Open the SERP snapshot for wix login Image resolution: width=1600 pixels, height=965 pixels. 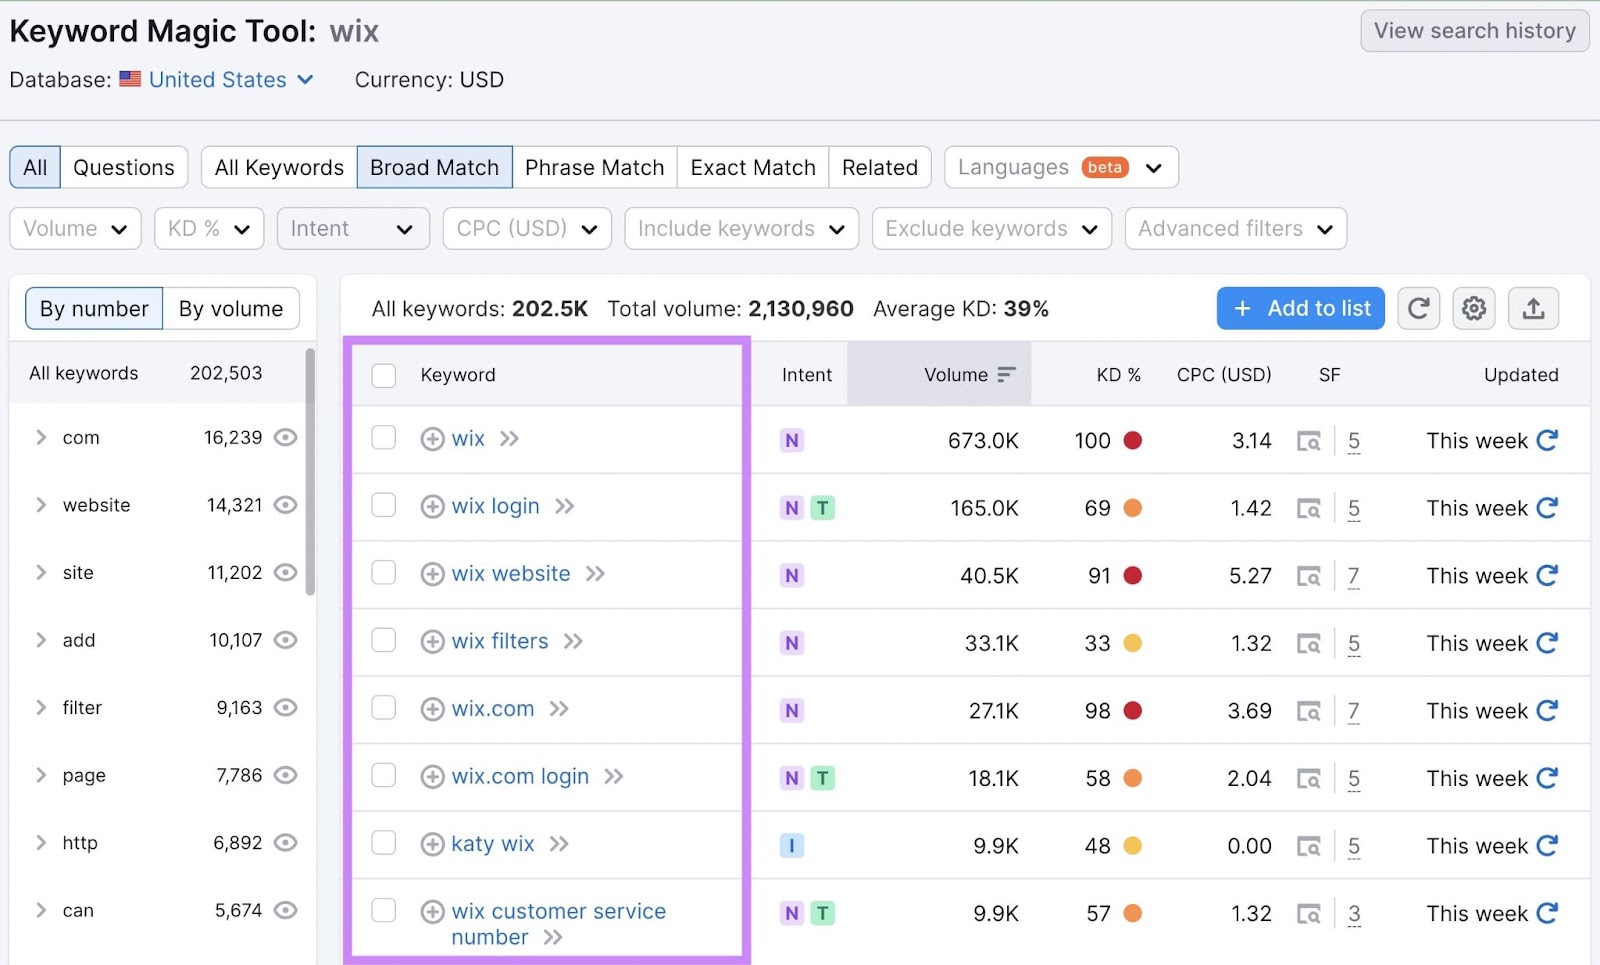[1310, 508]
